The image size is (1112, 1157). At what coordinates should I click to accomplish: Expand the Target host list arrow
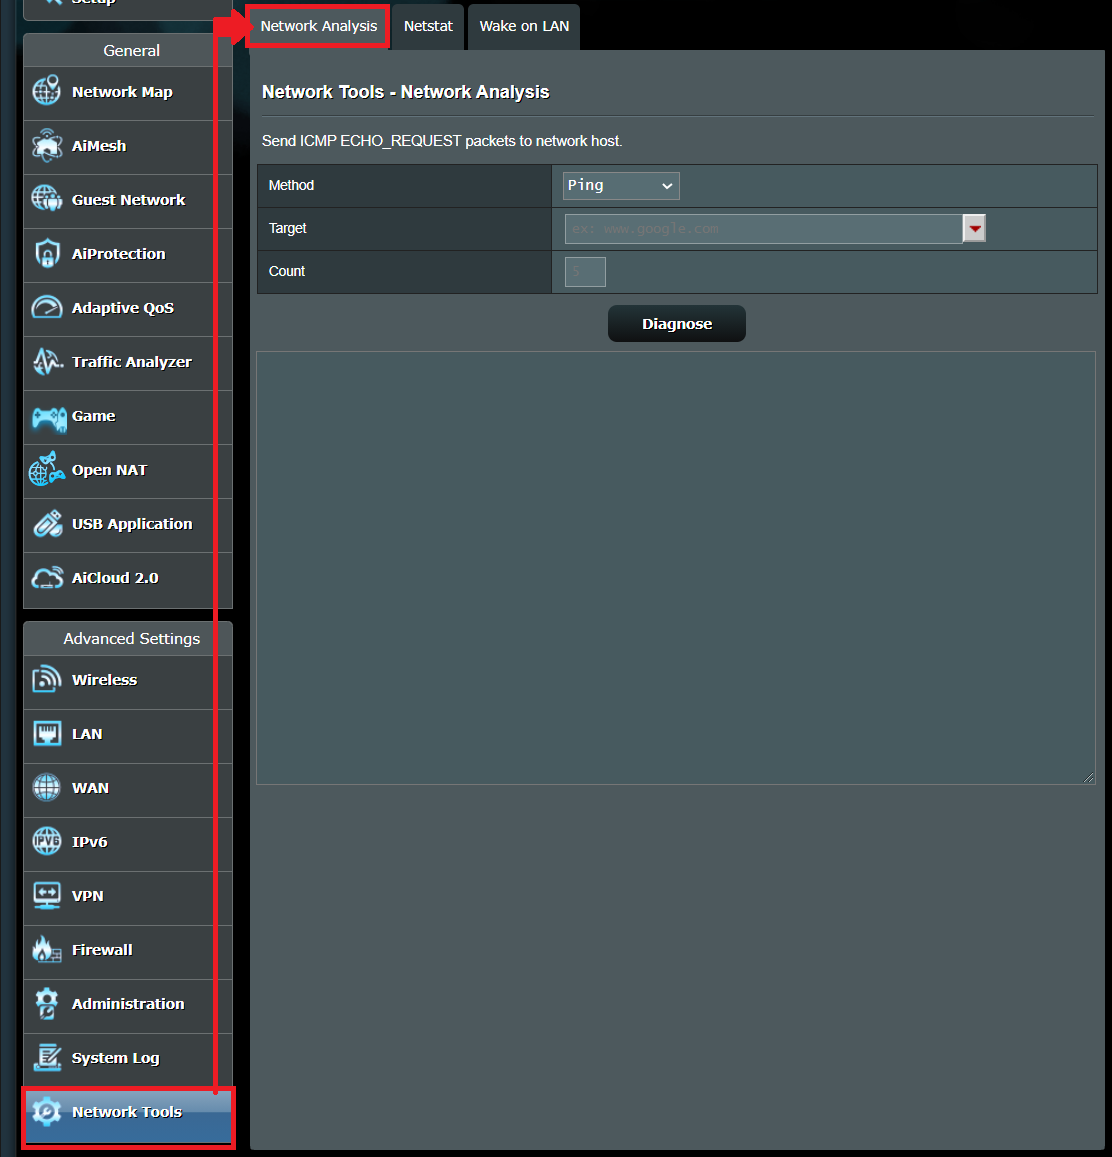975,229
